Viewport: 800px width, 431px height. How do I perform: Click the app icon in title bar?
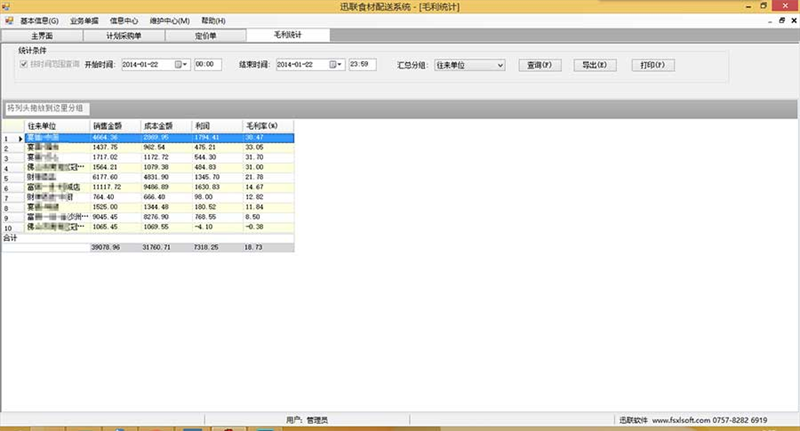coord(7,6)
